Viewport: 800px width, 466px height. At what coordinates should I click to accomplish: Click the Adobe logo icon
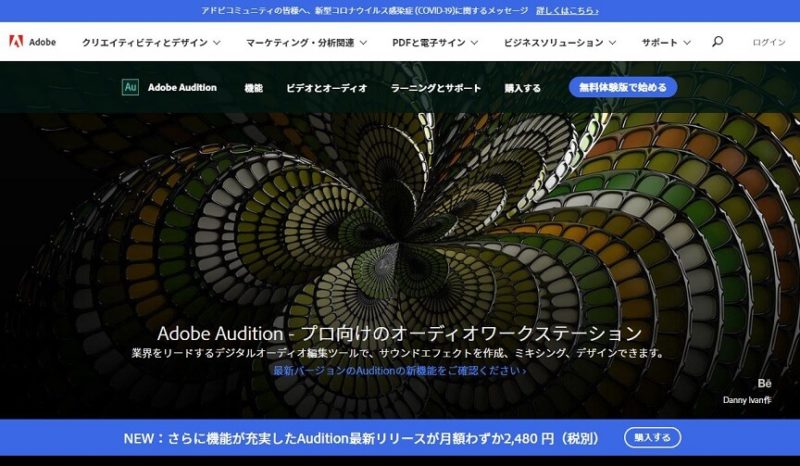(16, 41)
